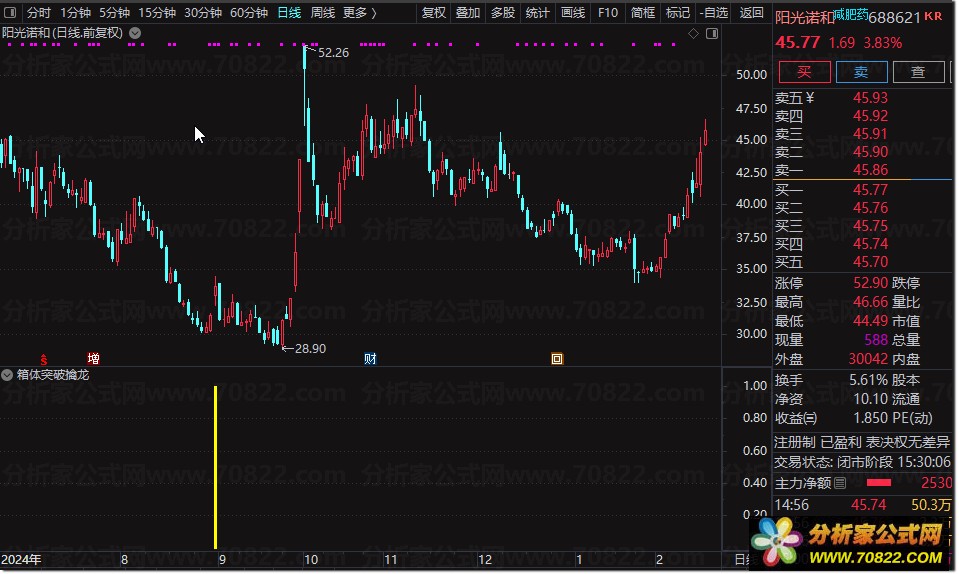
Task: Click the ¥ icon next to 卖五
Action: [810, 98]
